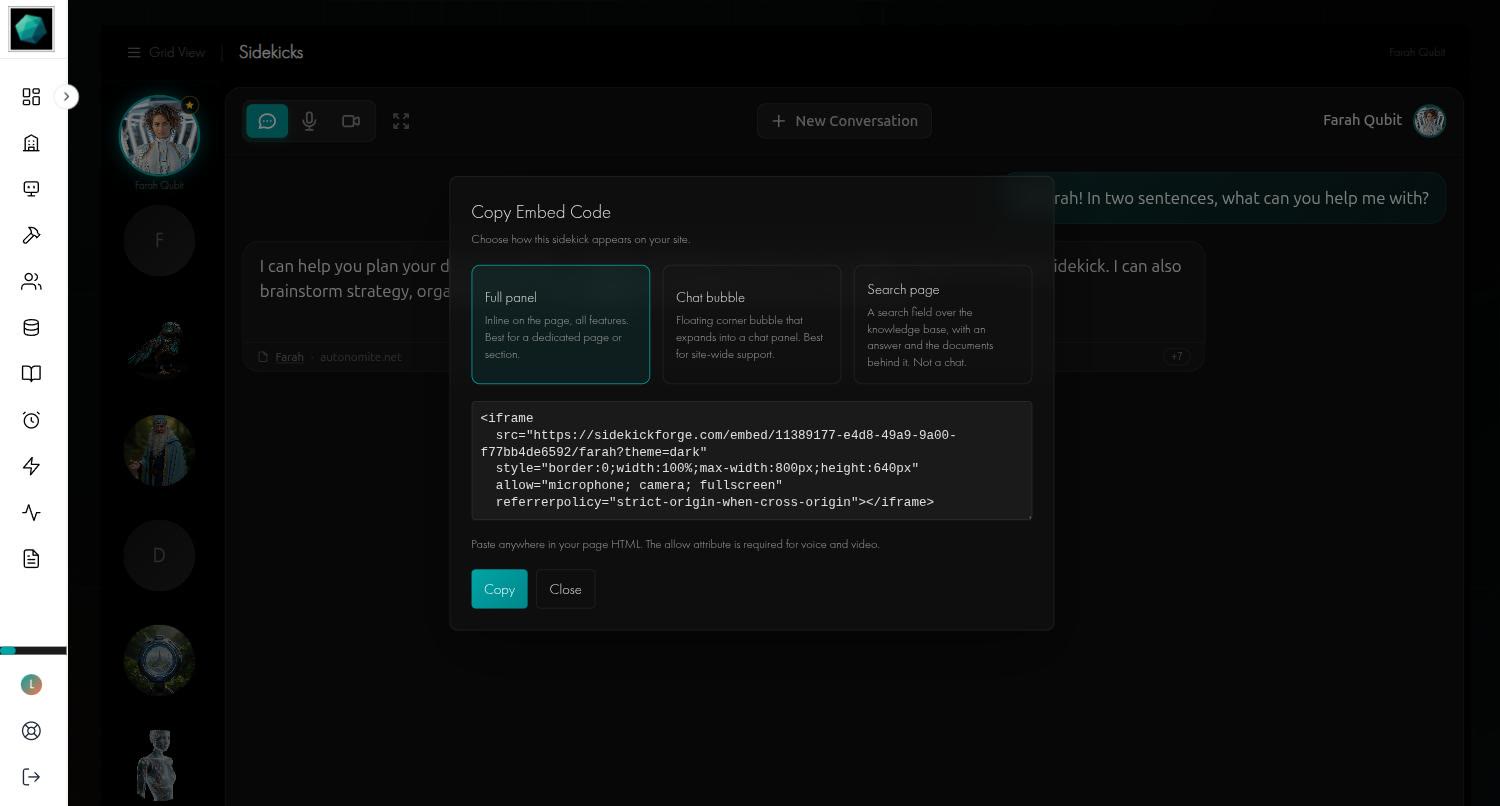Click the logout arrow icon
Viewport: 1500px width, 806px height.
click(31, 777)
